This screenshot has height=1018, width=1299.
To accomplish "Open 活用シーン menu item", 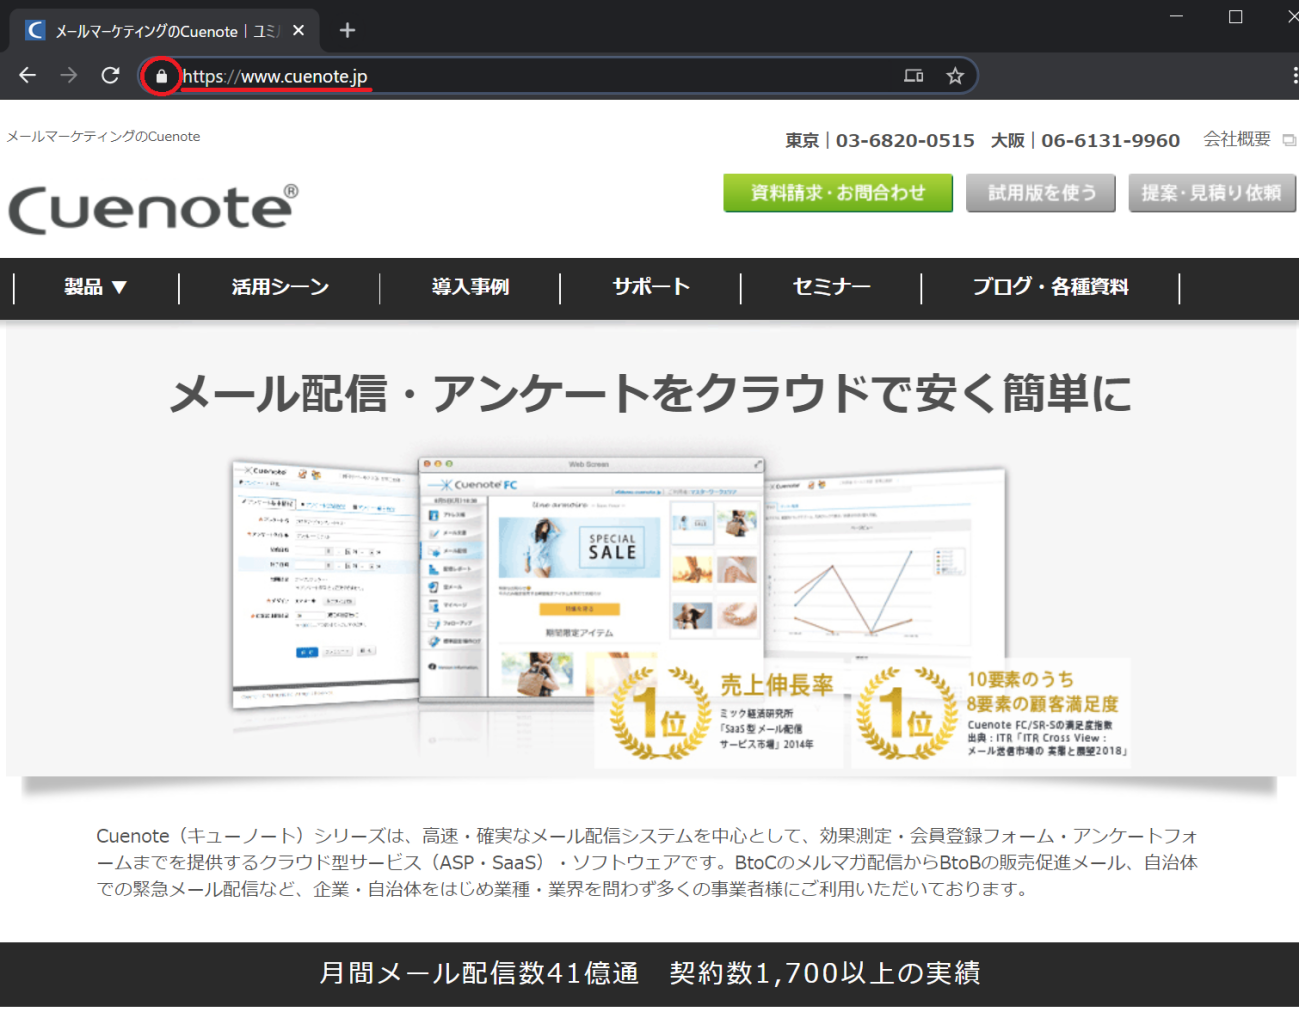I will (280, 287).
